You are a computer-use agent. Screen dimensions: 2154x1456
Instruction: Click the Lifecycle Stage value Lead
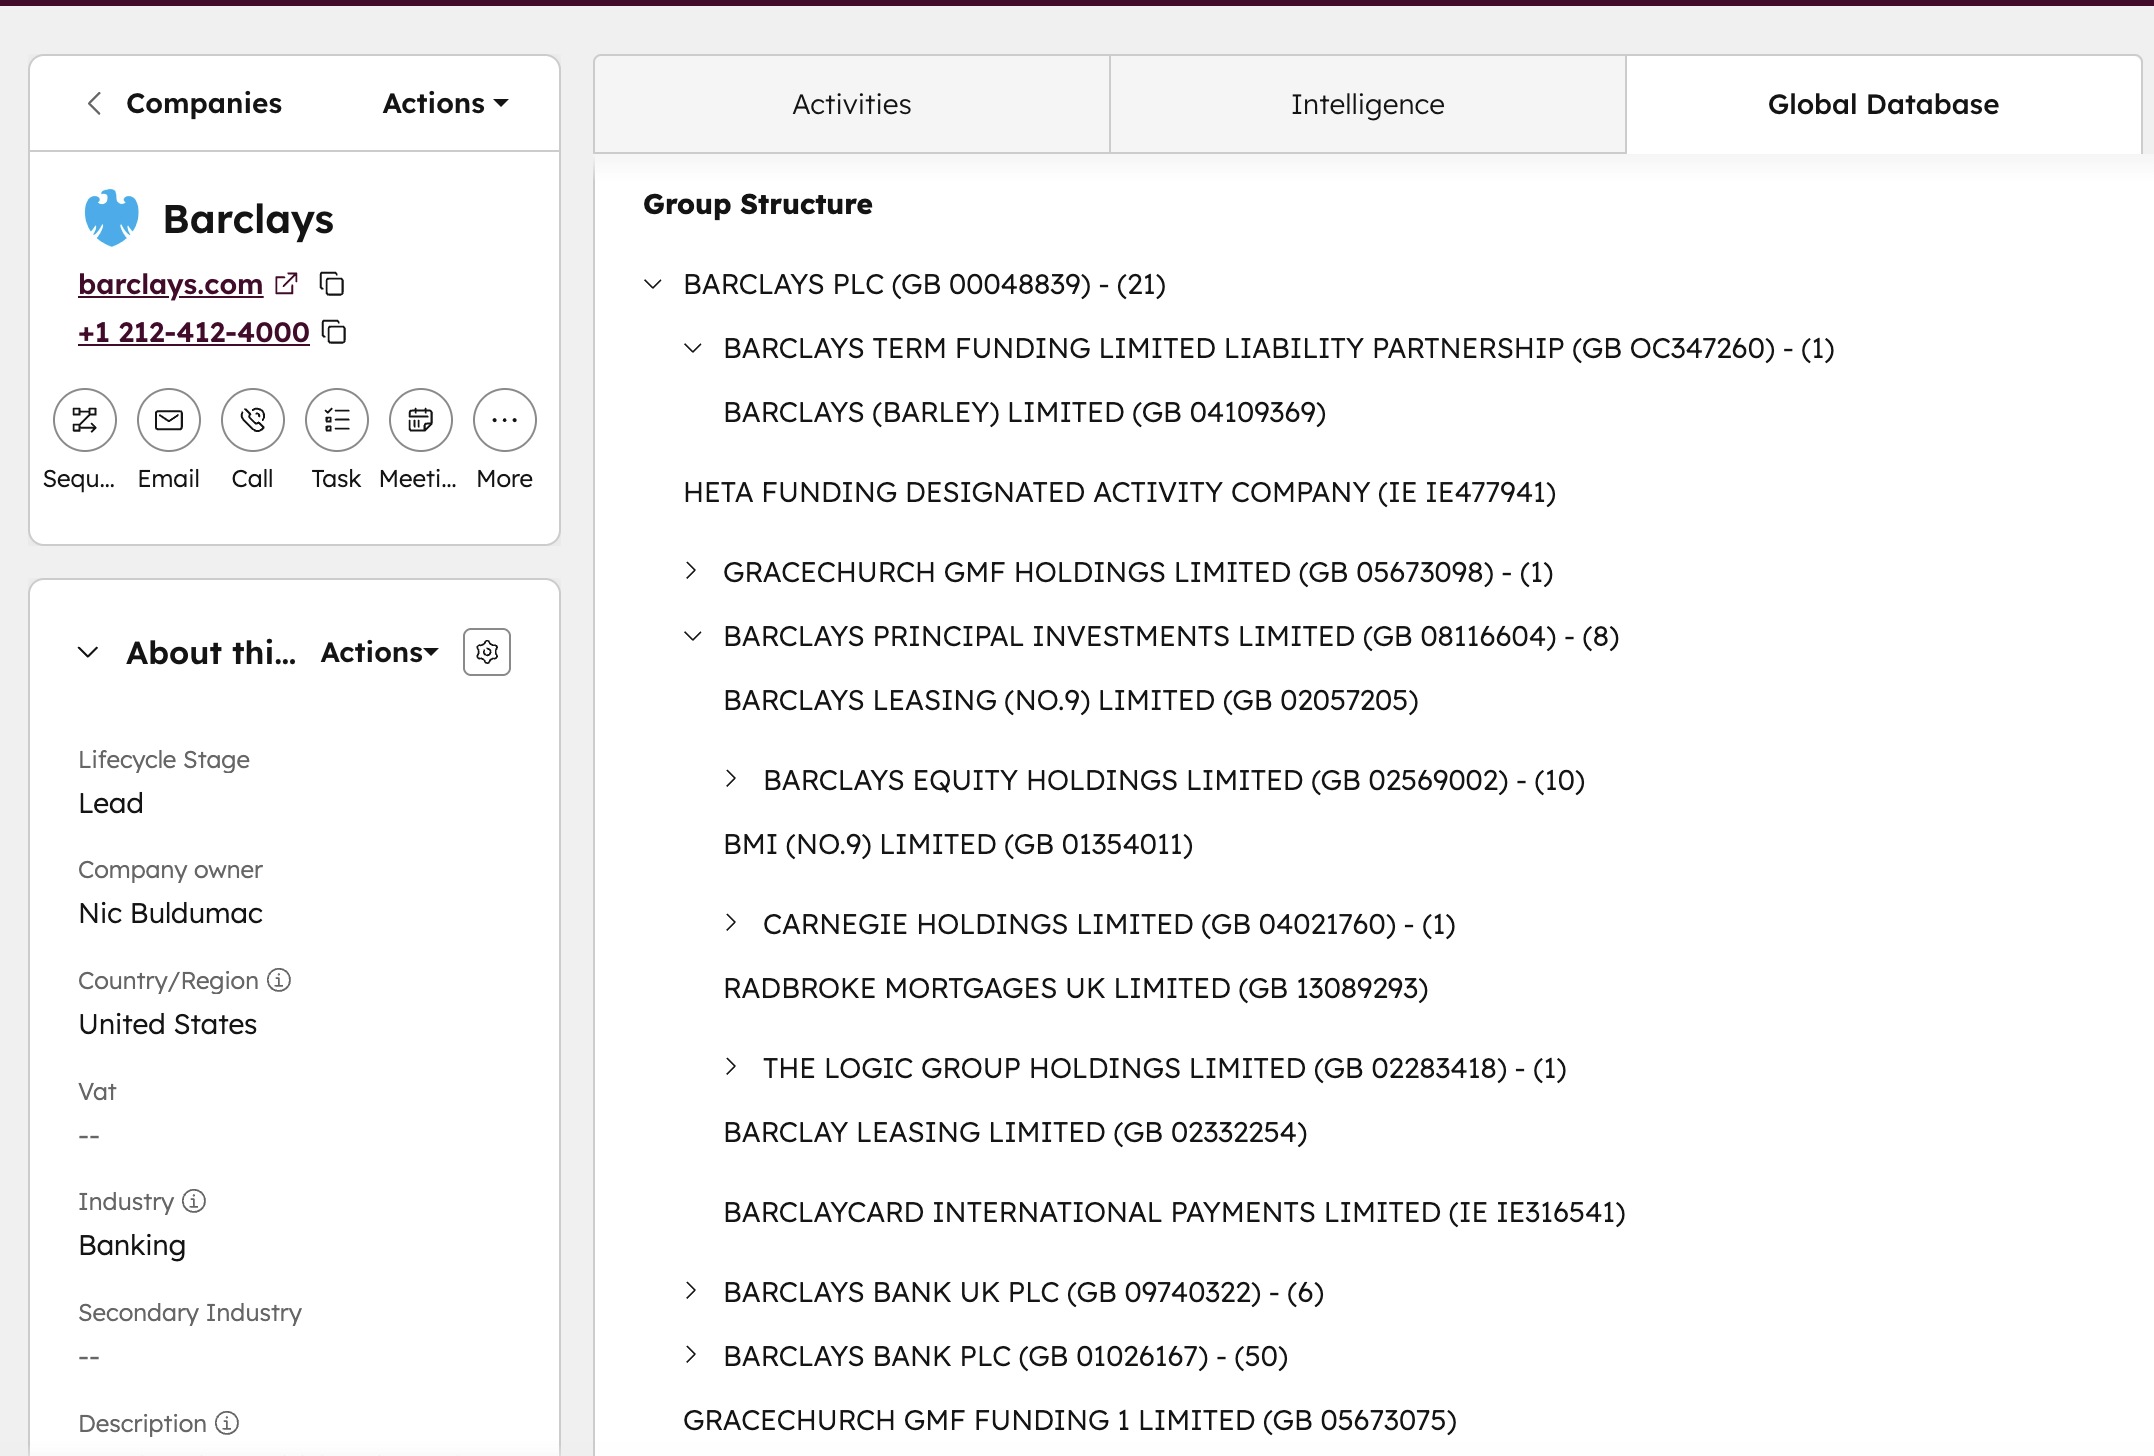pyautogui.click(x=111, y=803)
